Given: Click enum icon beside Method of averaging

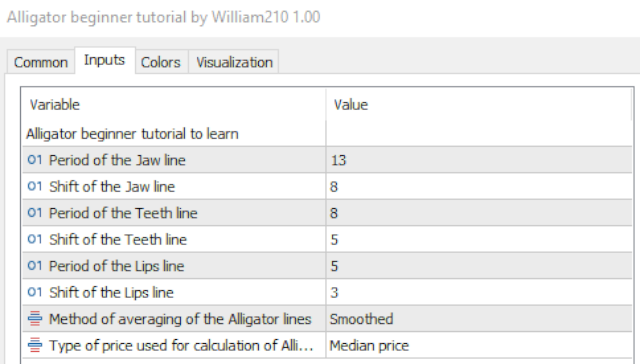Looking at the screenshot, I should [x=35, y=318].
